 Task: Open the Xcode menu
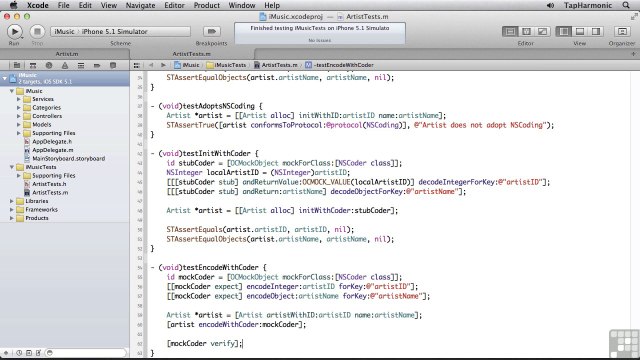pos(38,5)
